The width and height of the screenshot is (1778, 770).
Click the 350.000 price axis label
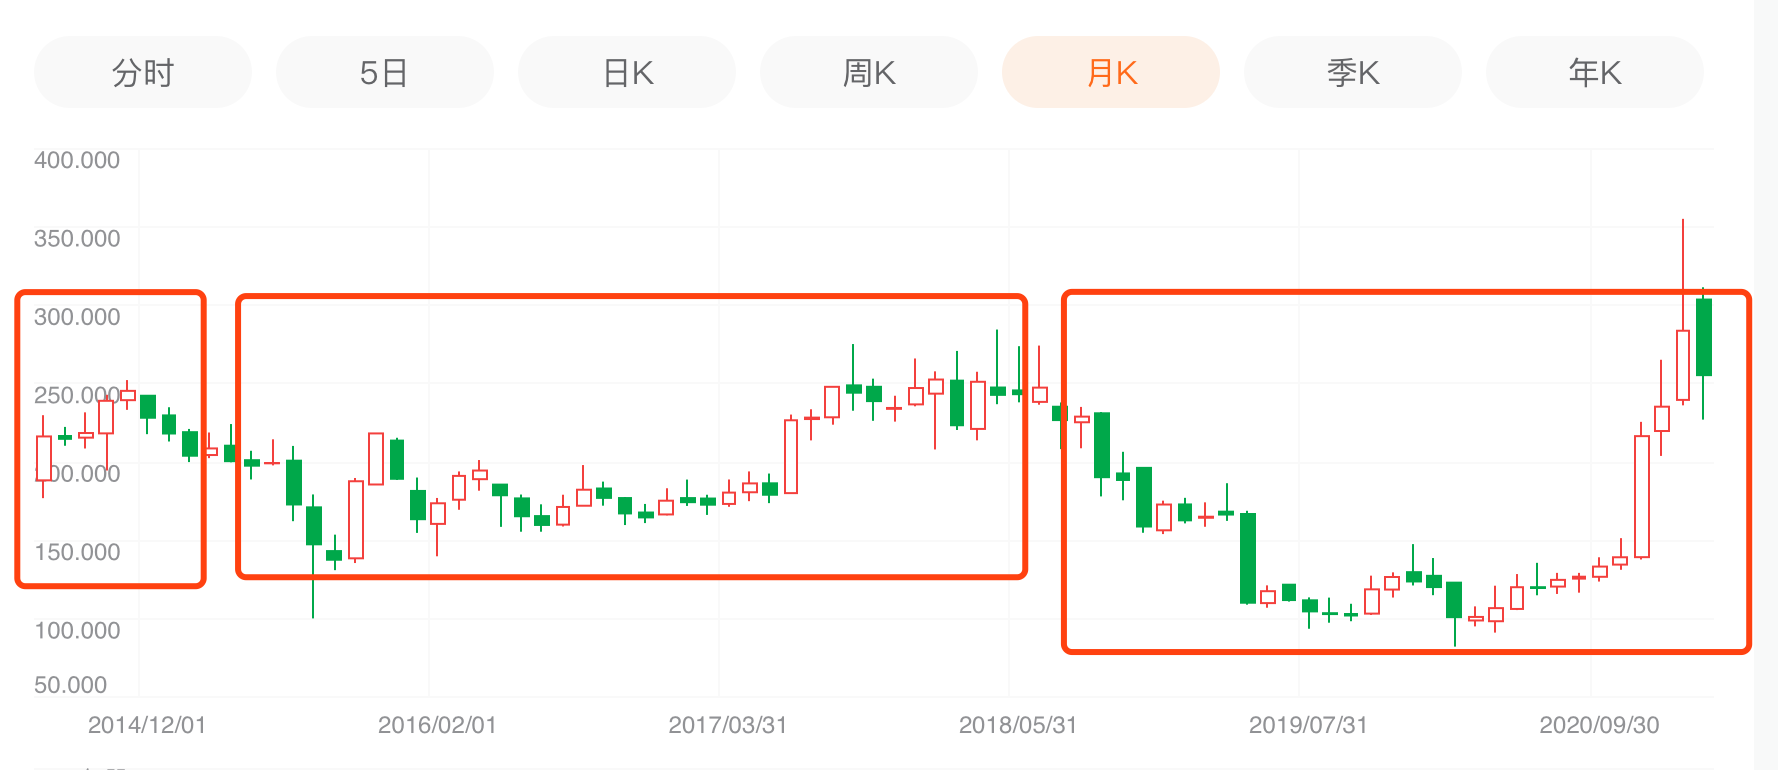point(77,238)
